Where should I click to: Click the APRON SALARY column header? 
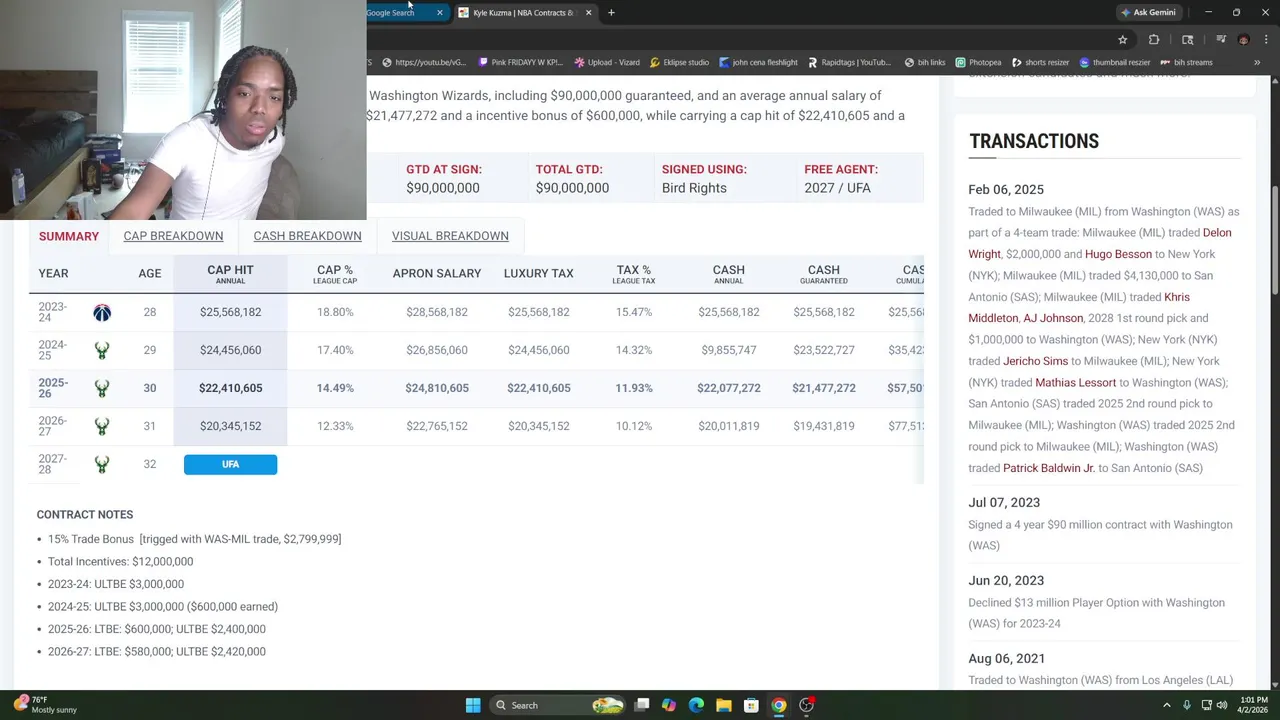click(437, 273)
